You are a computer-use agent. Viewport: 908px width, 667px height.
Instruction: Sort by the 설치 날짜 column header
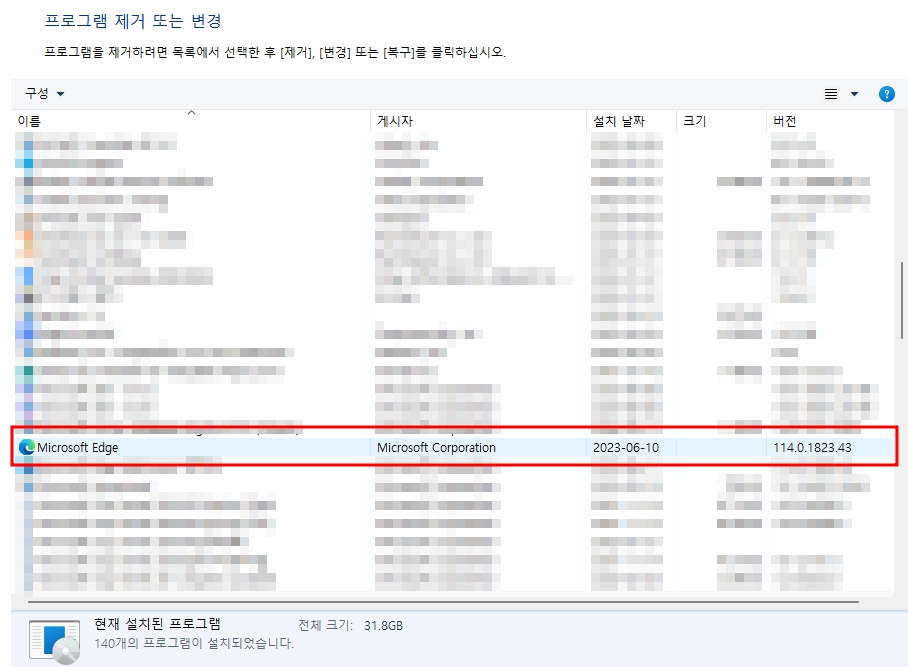click(631, 121)
